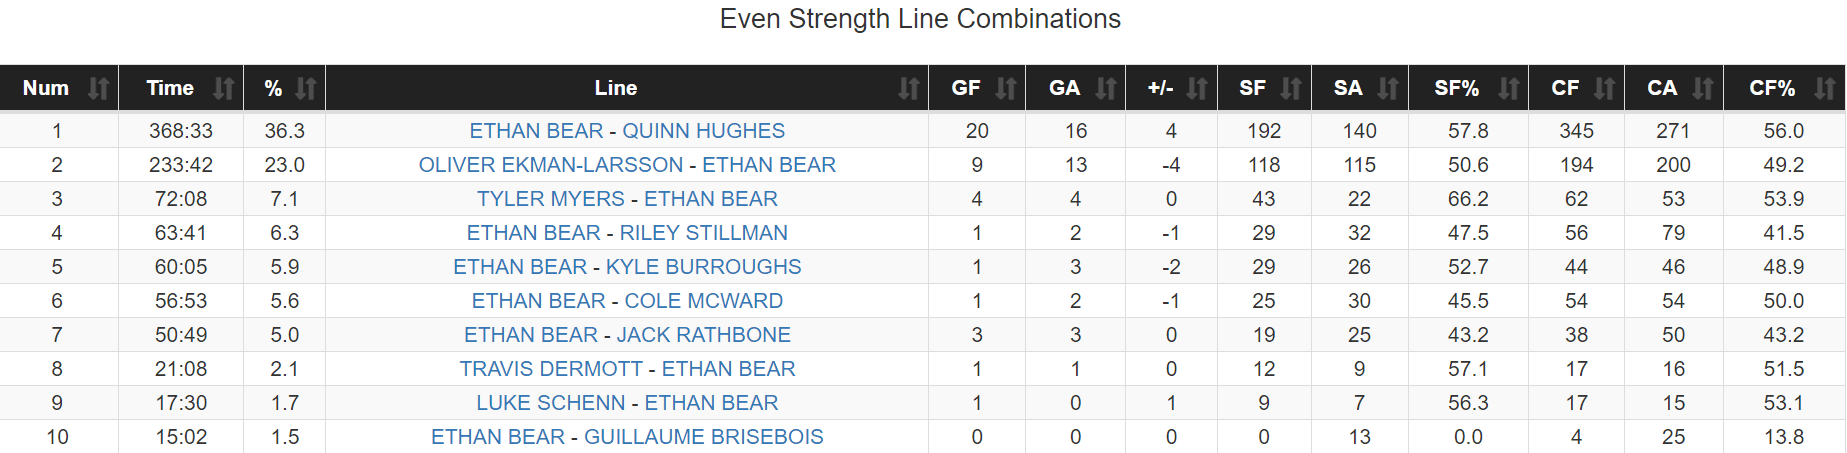Viewport: 1847px width, 453px height.
Task: Sort by SA column arrows icon
Action: (x=1388, y=88)
